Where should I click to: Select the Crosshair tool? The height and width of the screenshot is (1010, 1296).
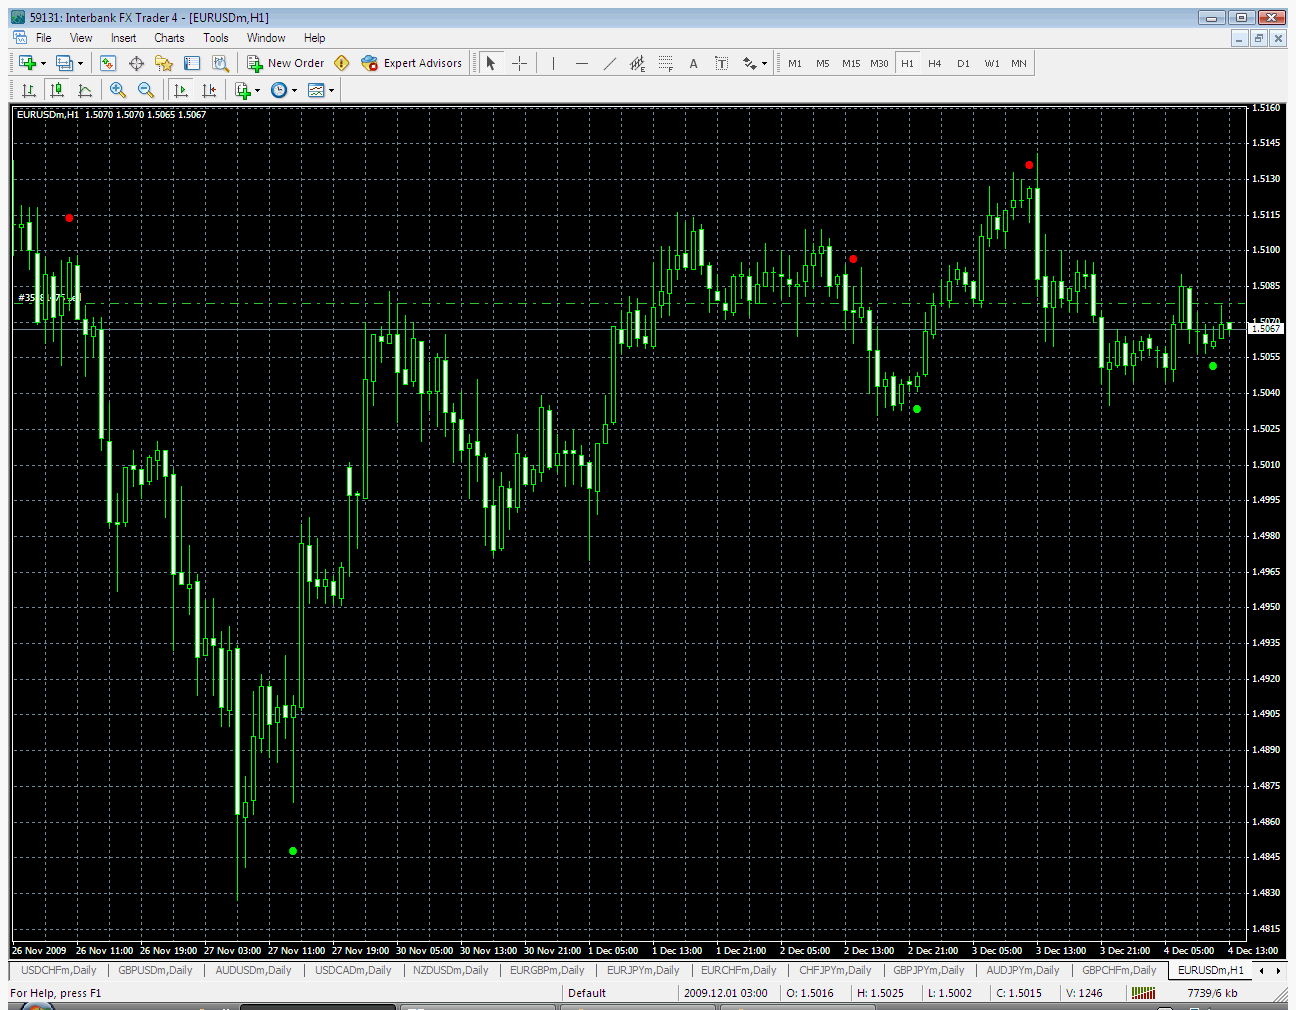[x=519, y=63]
